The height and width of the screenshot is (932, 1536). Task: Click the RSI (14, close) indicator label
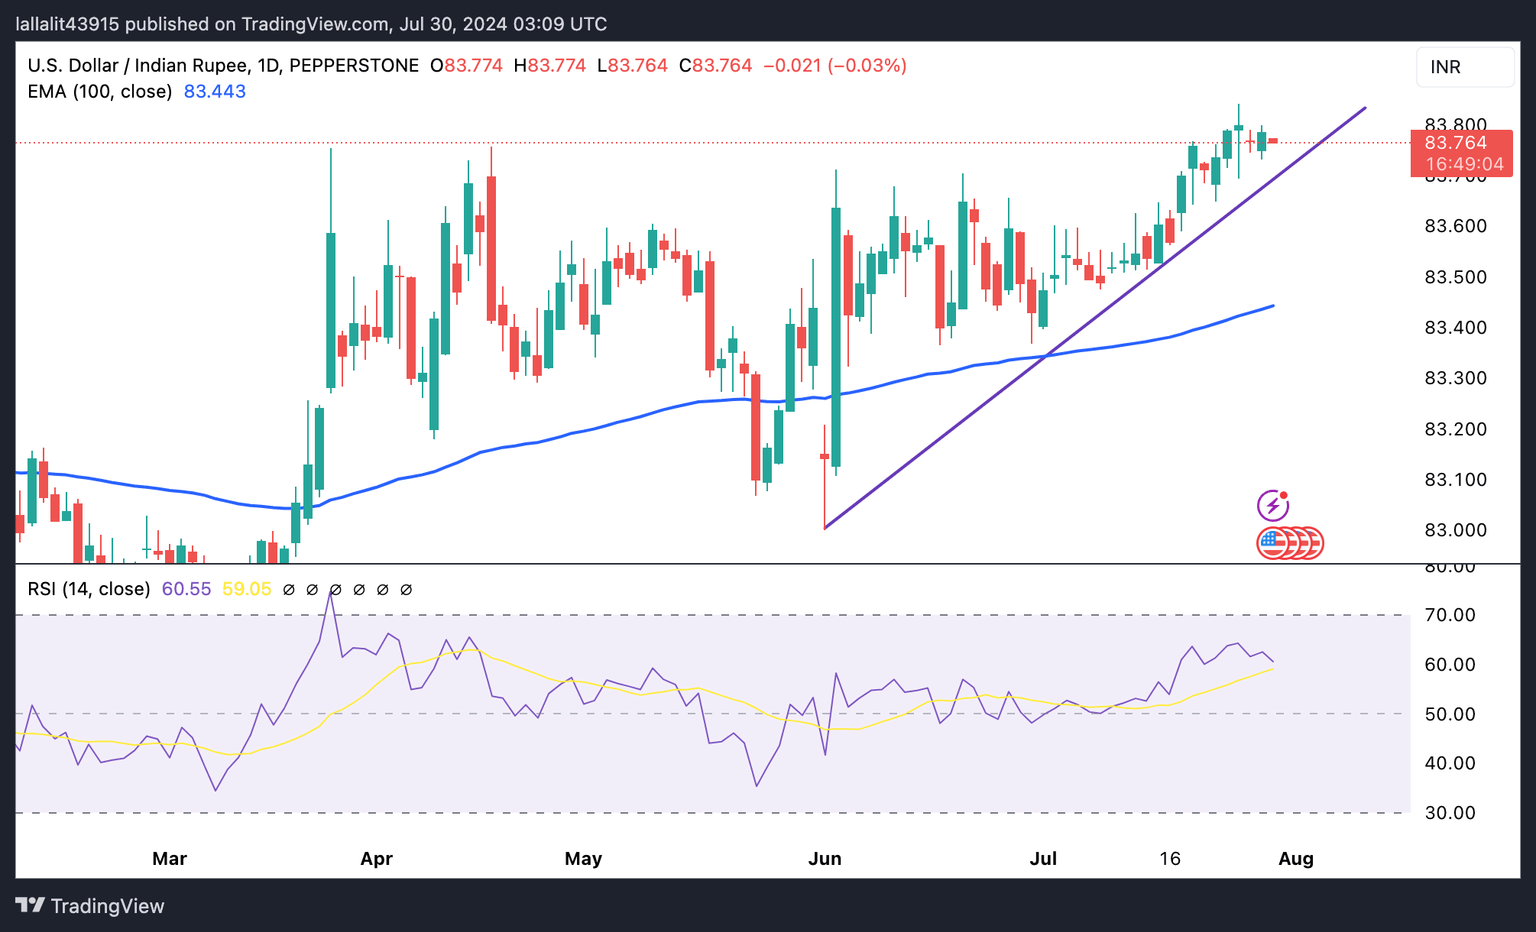tap(88, 589)
